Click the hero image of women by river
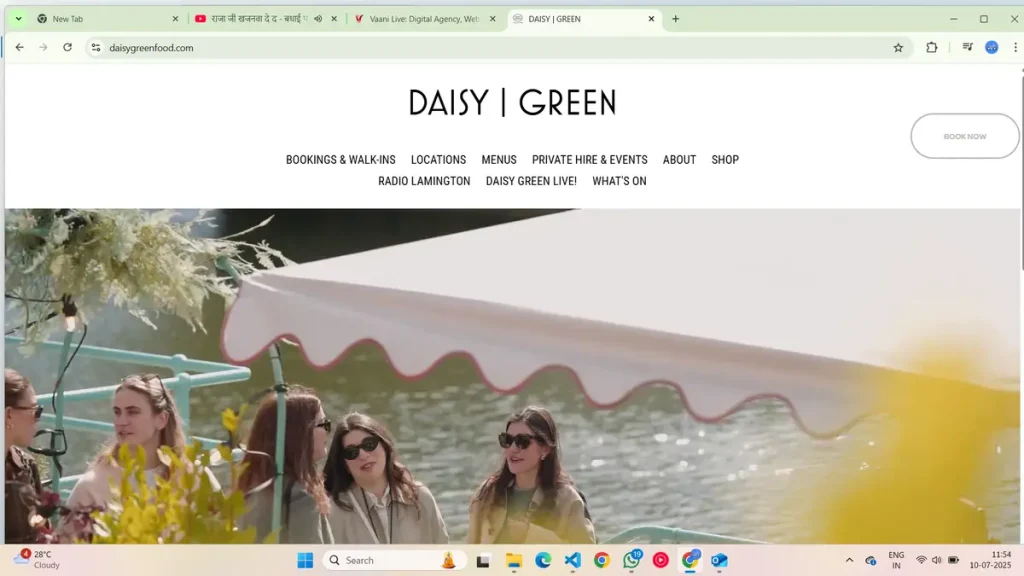Viewport: 1024px width, 576px height. (512, 376)
